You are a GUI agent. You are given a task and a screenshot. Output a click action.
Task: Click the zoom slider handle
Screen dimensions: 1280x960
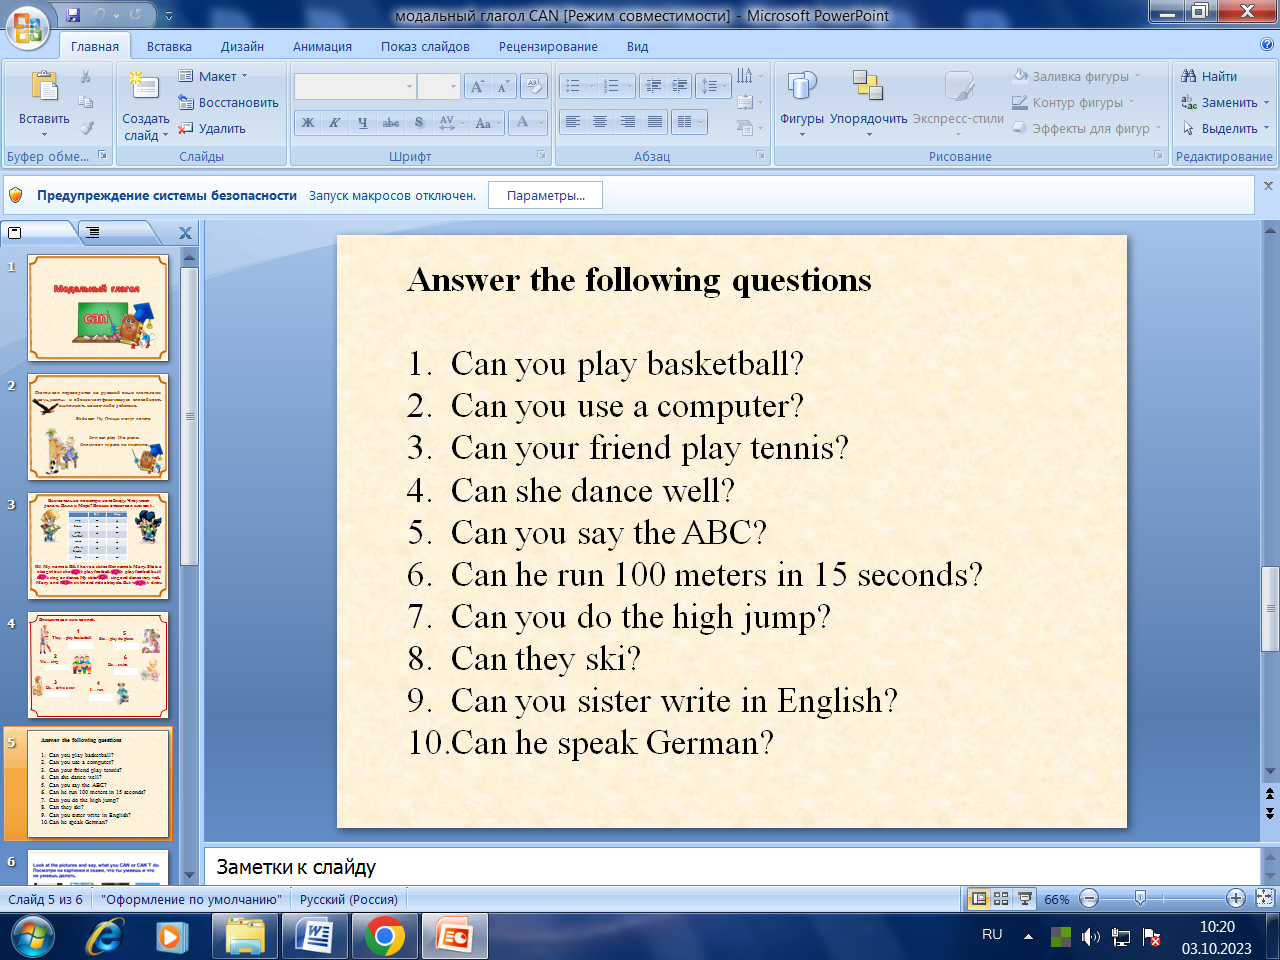pos(1140,899)
